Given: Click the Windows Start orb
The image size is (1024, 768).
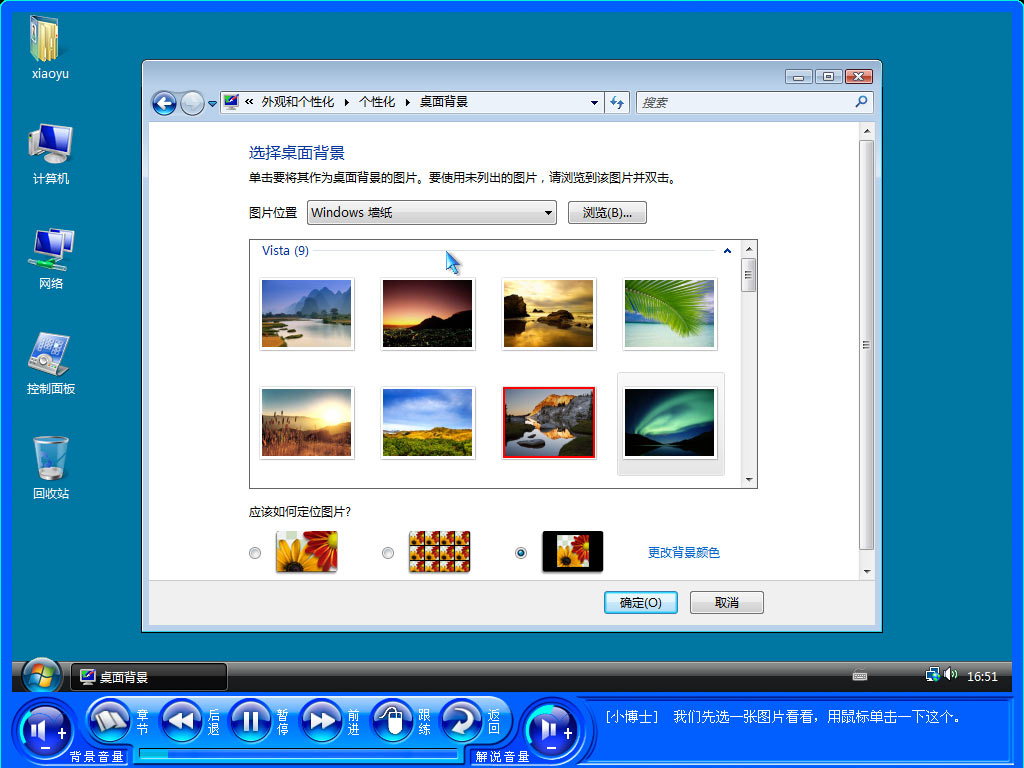Looking at the screenshot, I should click(41, 676).
